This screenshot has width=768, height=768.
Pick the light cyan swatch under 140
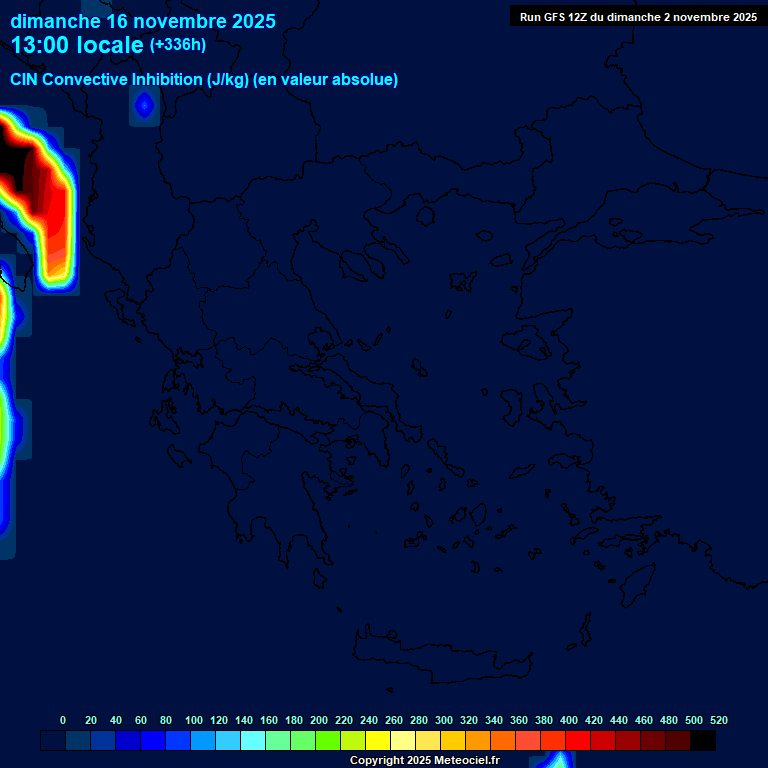tap(253, 741)
